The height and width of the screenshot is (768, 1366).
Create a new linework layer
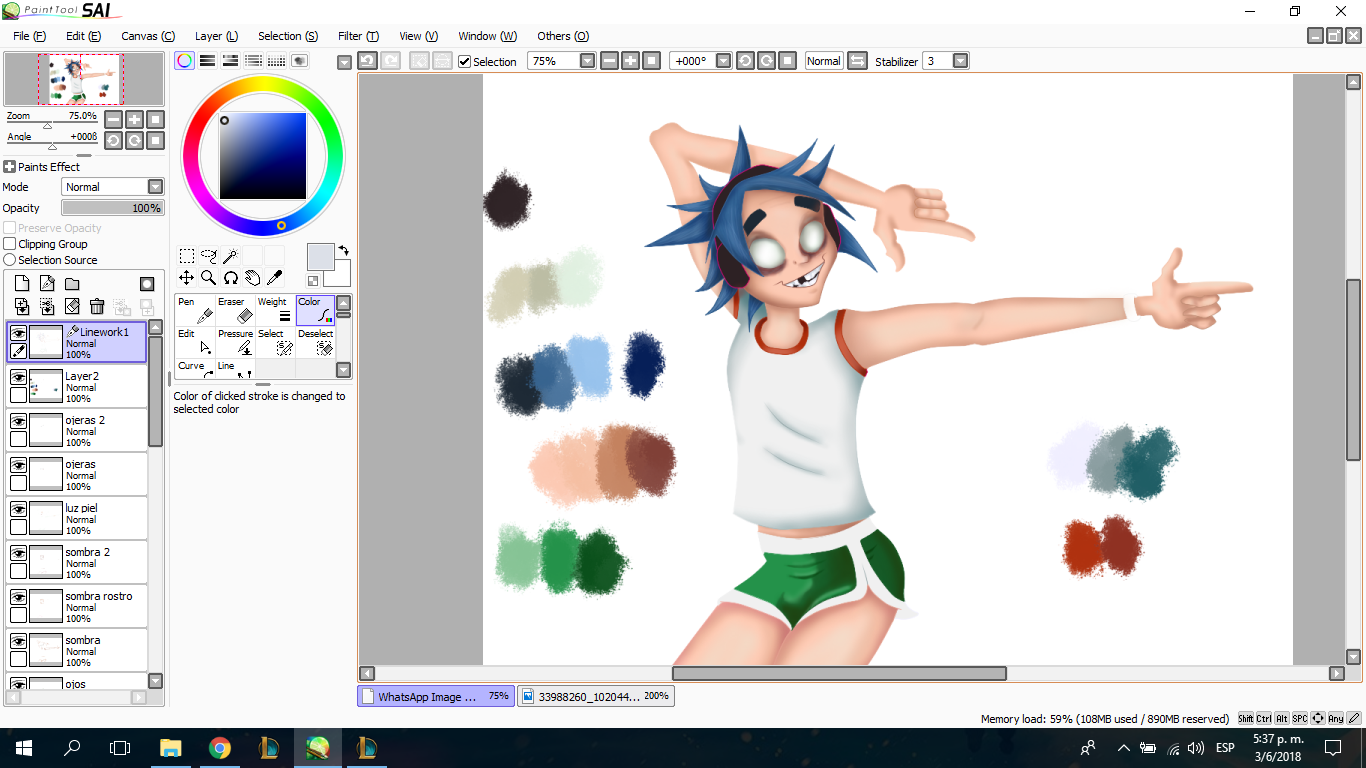point(47,284)
